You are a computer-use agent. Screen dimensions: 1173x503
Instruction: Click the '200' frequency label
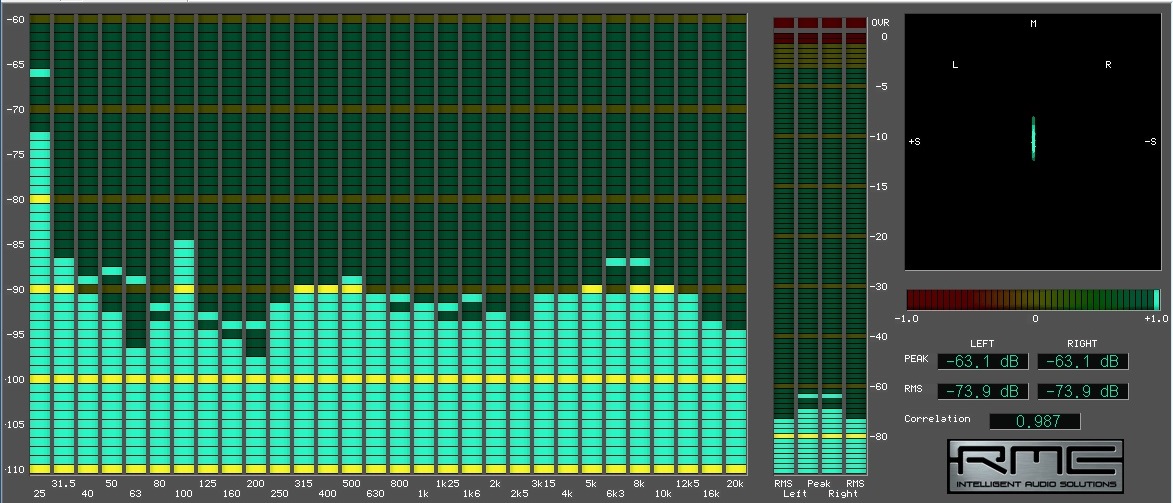coord(255,484)
